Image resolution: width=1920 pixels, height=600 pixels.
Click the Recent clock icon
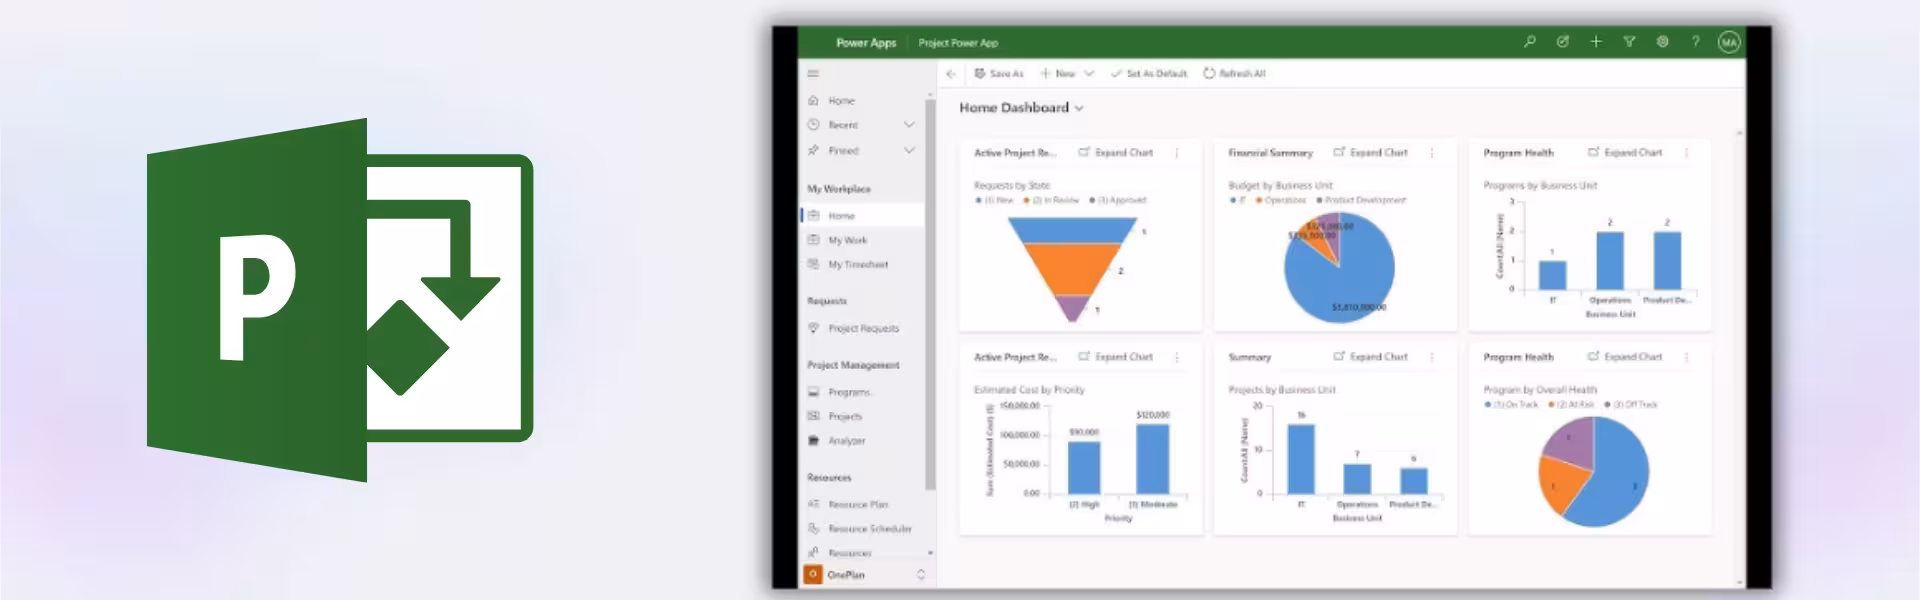click(x=813, y=125)
